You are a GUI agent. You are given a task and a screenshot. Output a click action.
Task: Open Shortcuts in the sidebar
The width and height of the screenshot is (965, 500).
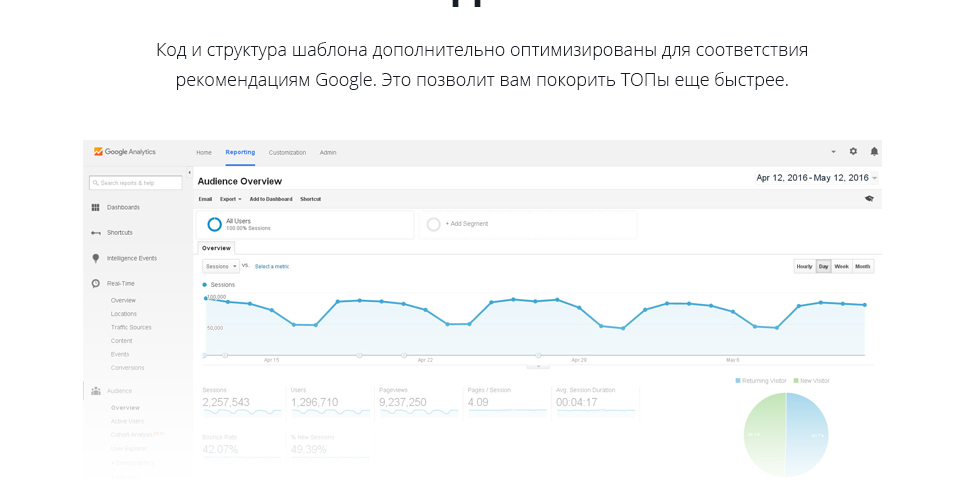pos(119,233)
